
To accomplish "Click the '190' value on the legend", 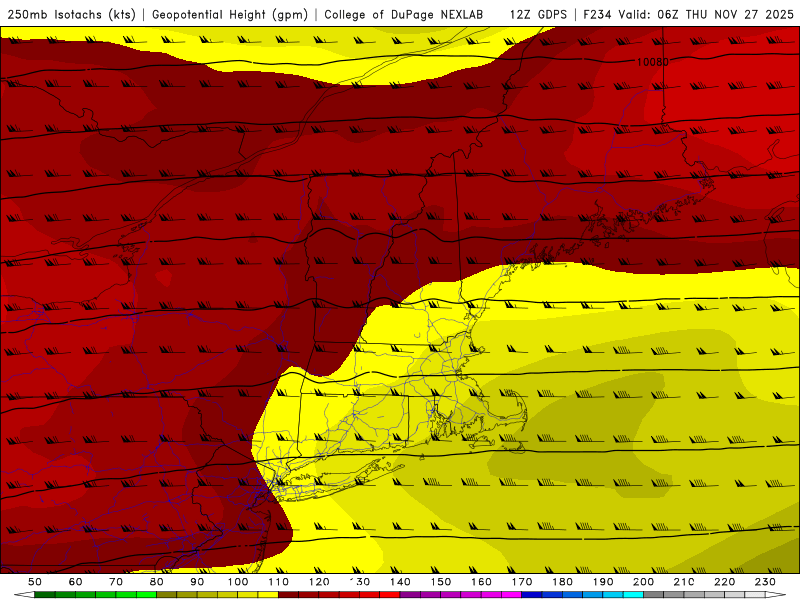I will (x=603, y=582).
